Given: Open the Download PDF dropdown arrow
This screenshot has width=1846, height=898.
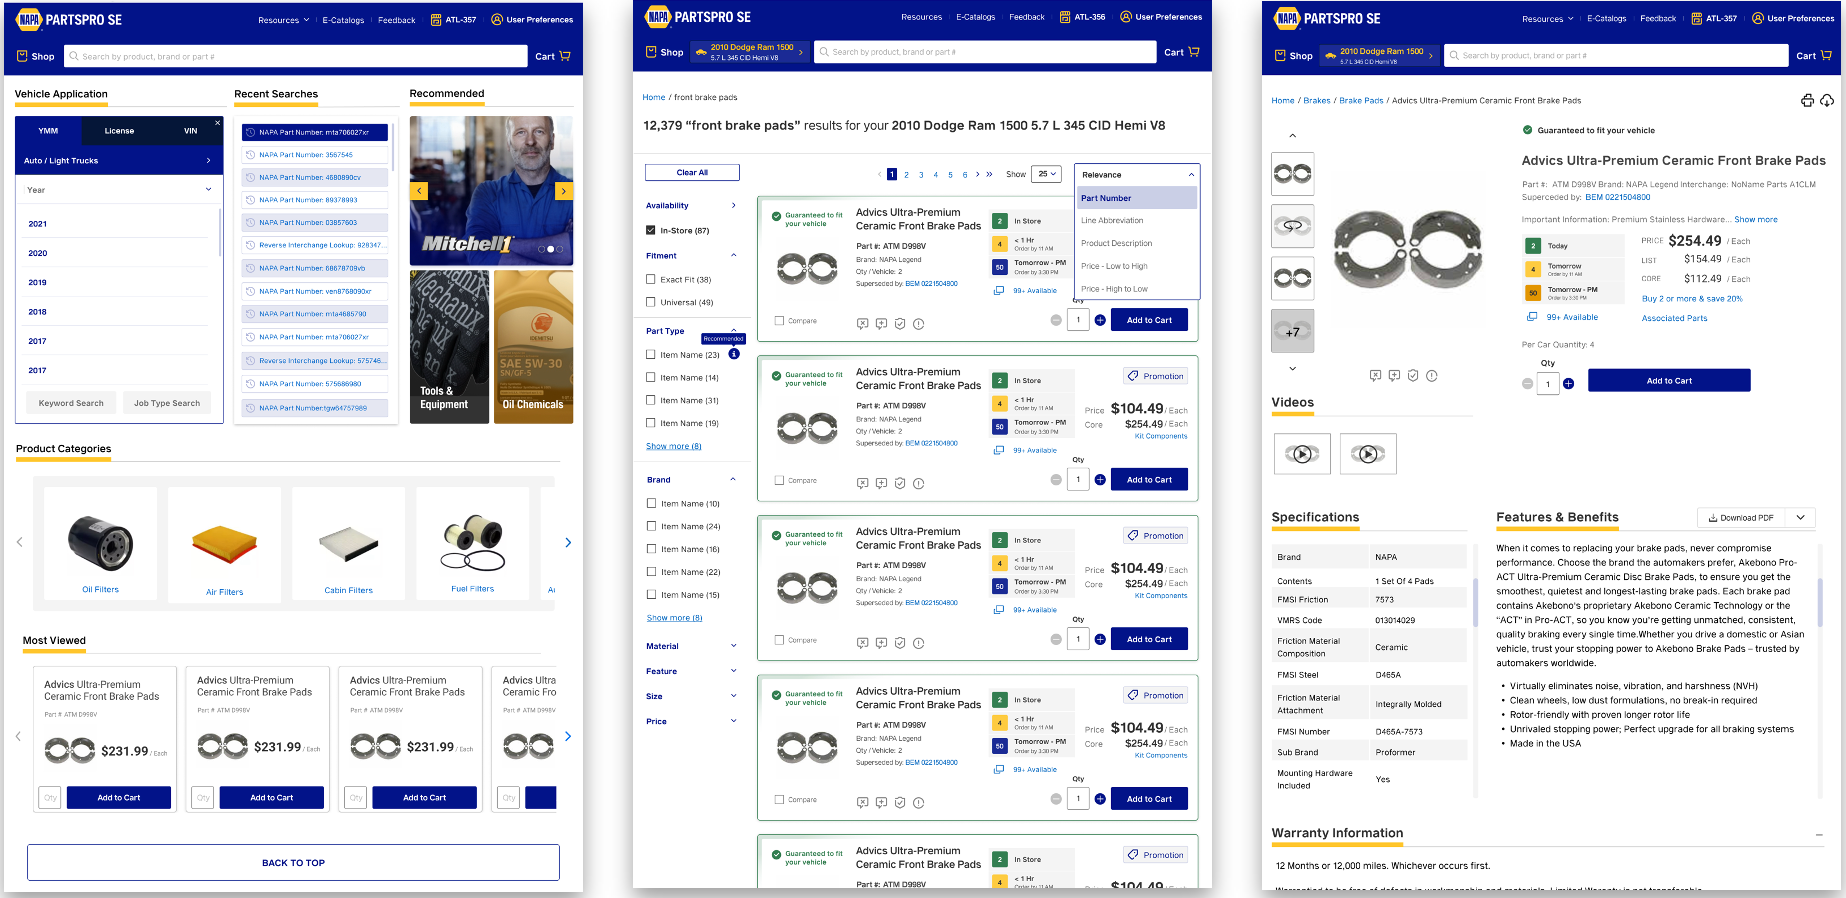Looking at the screenshot, I should coord(1801,517).
